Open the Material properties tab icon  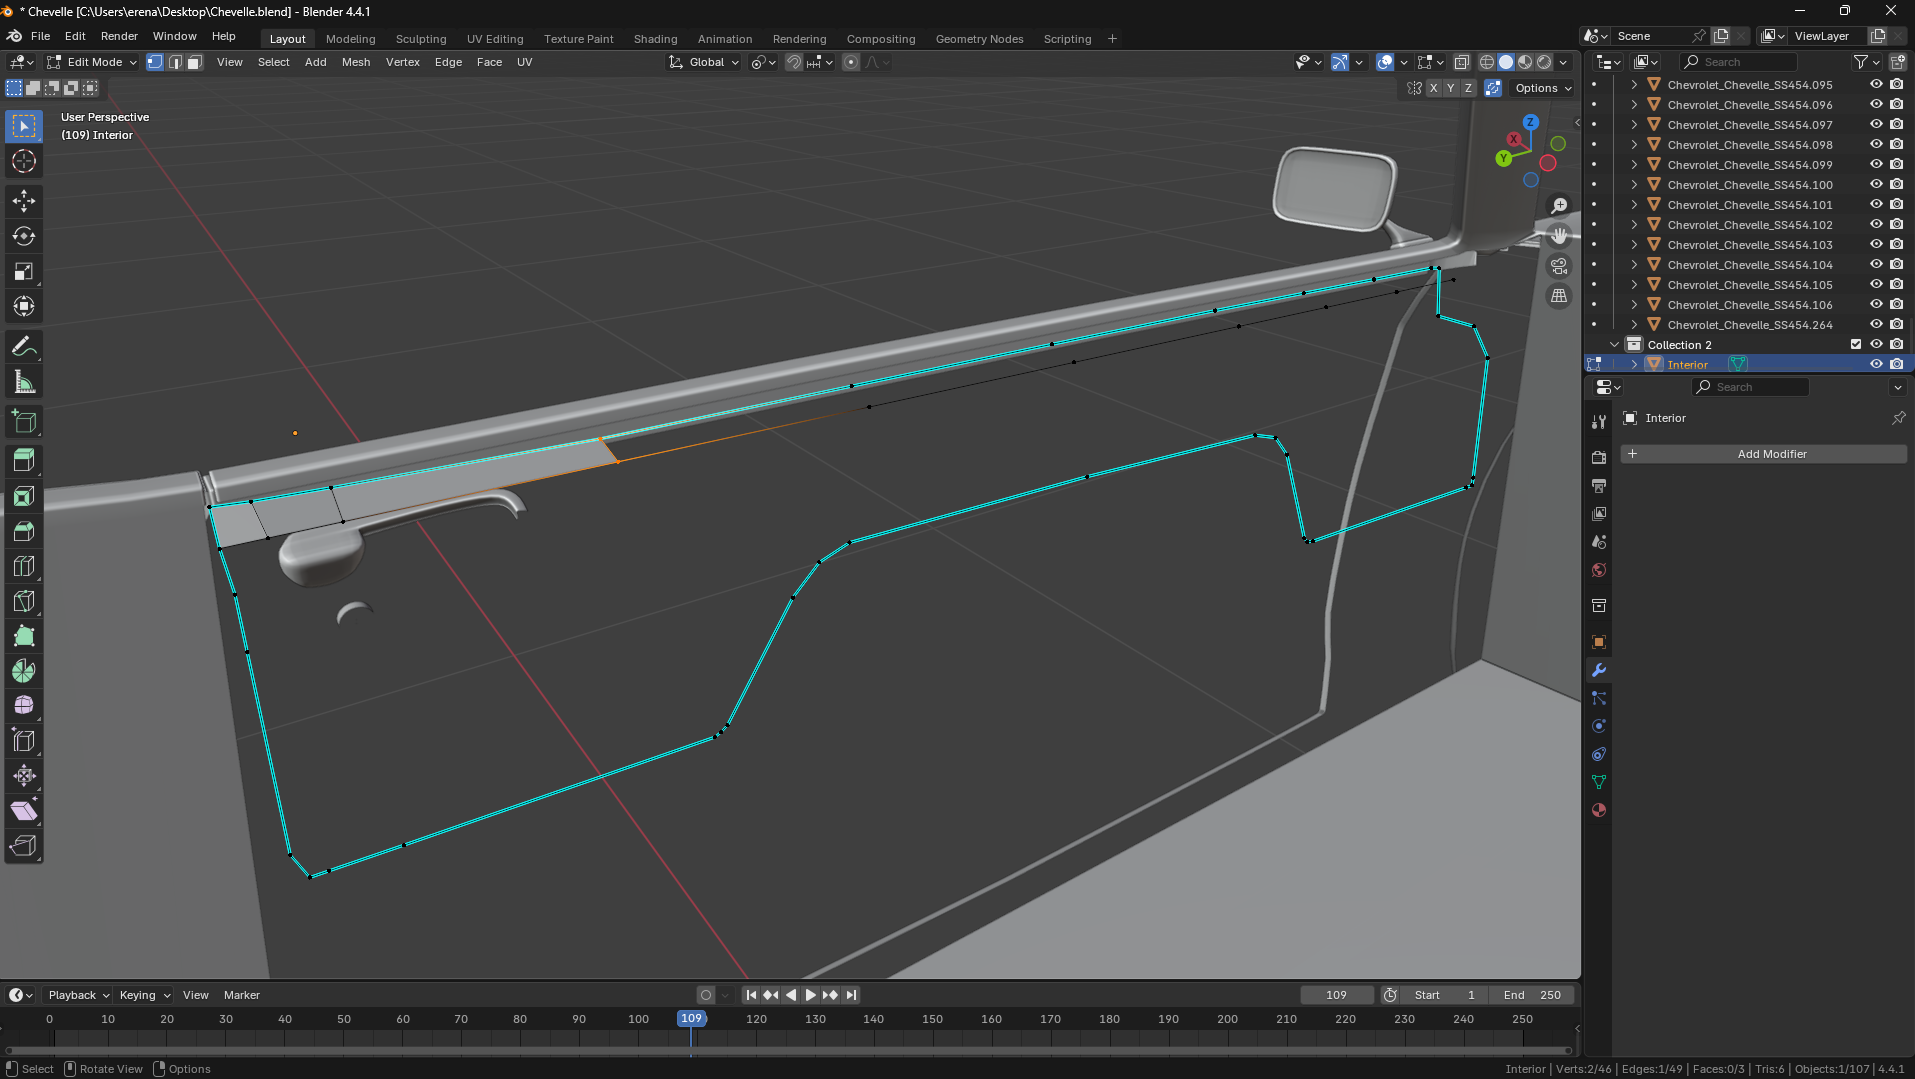point(1599,810)
